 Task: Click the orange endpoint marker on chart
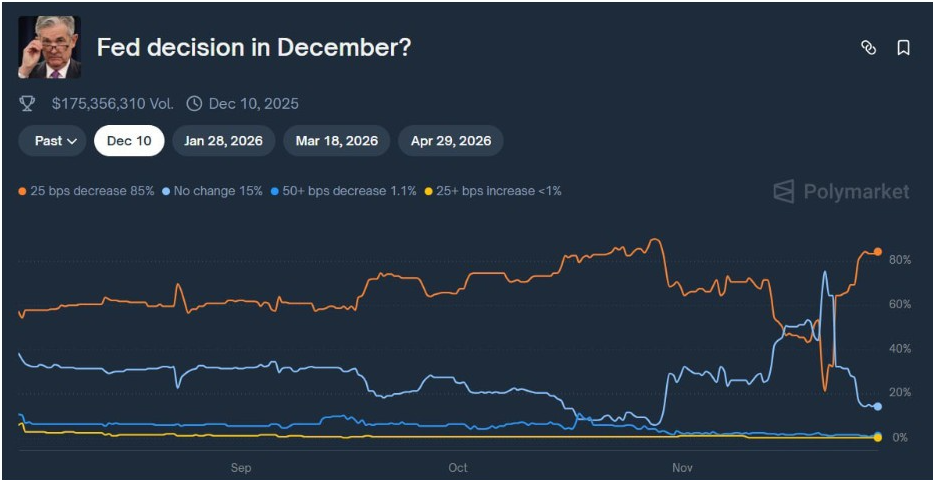[x=877, y=252]
